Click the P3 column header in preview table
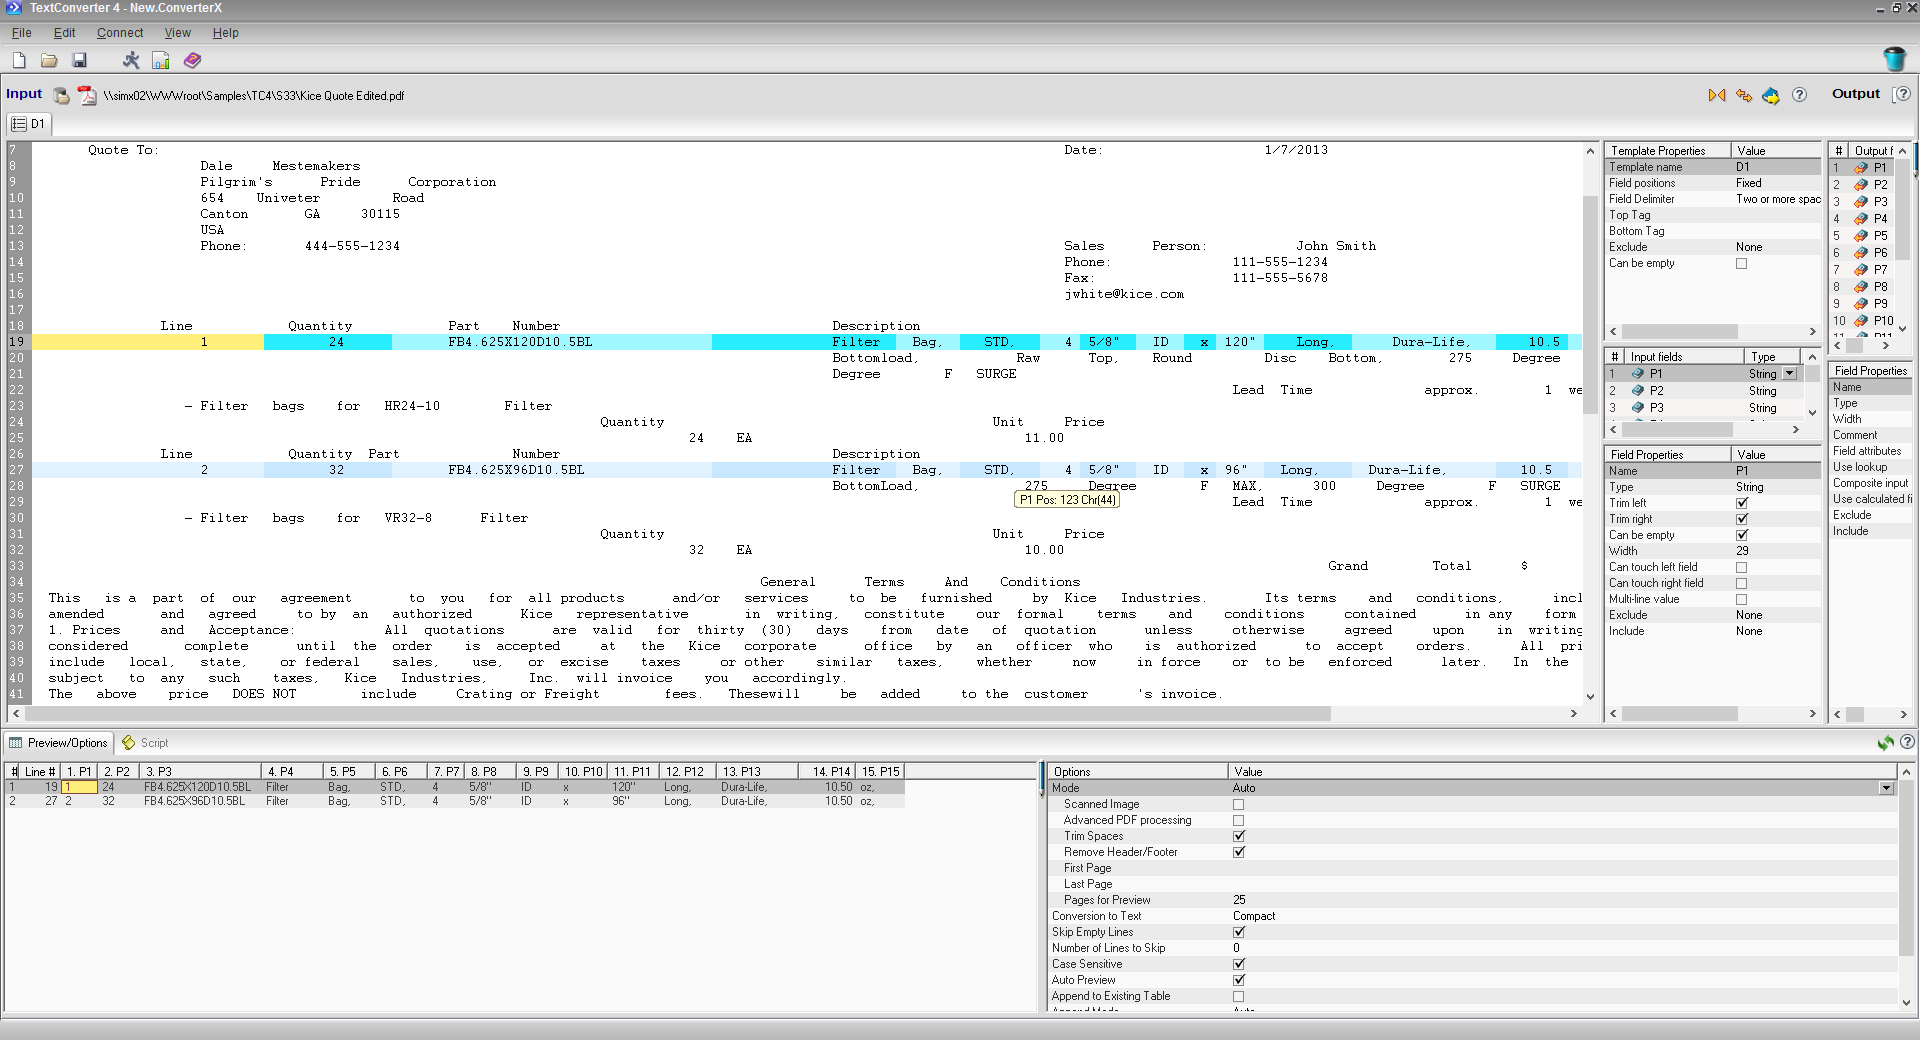The image size is (1920, 1040). pos(201,772)
